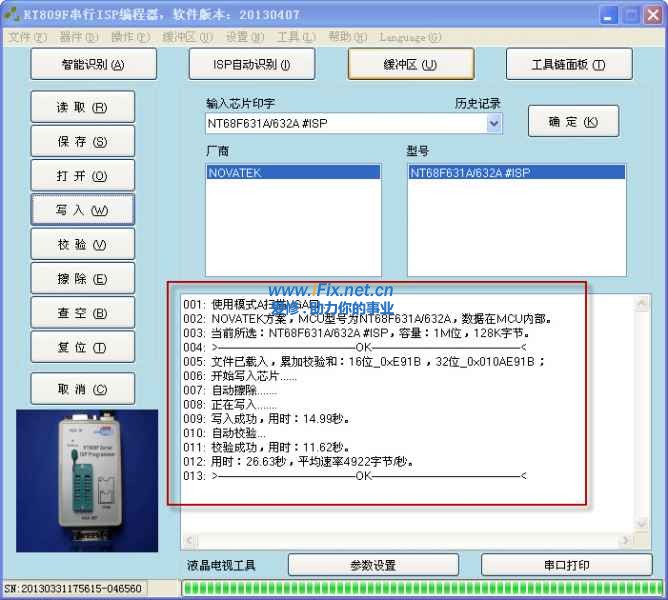Open the 文件(F) menu
Image resolution: width=668 pixels, height=600 pixels.
(27, 37)
